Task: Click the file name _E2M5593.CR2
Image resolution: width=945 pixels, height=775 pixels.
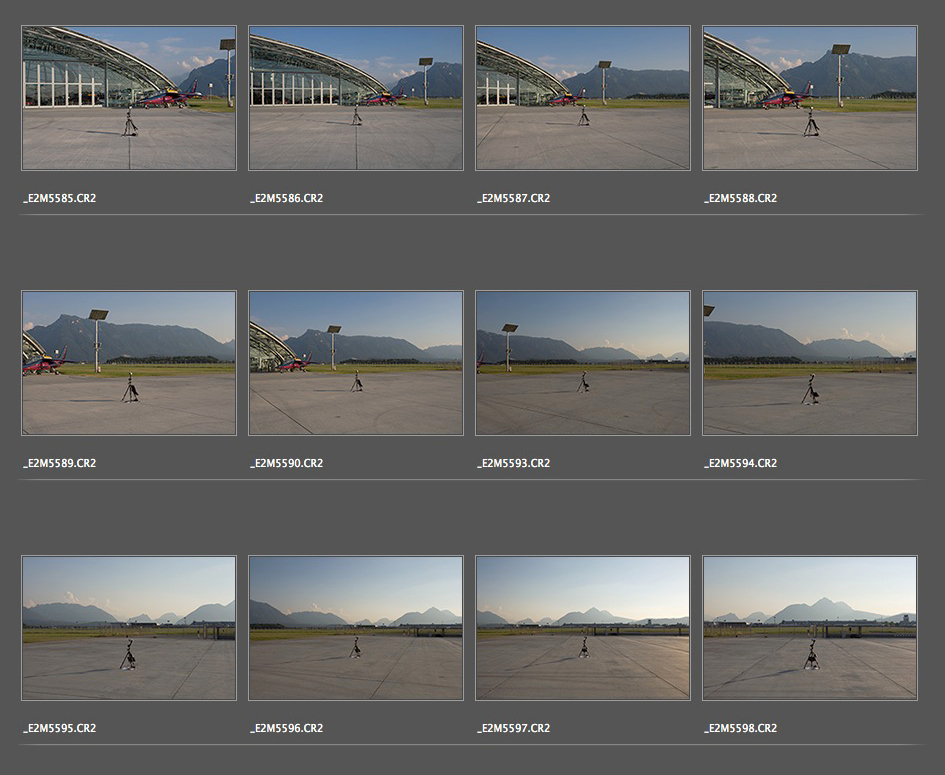Action: [x=514, y=463]
